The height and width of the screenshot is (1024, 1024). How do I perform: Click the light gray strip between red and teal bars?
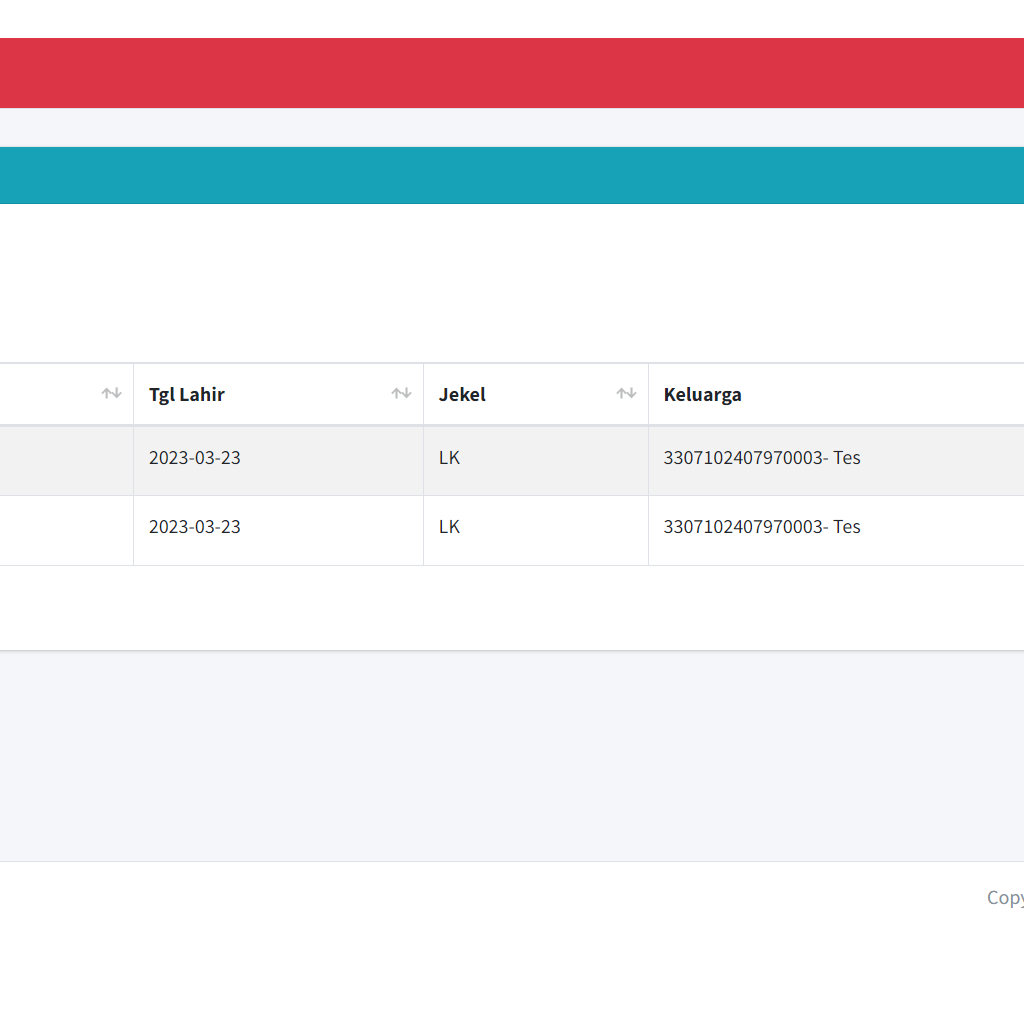click(512, 127)
